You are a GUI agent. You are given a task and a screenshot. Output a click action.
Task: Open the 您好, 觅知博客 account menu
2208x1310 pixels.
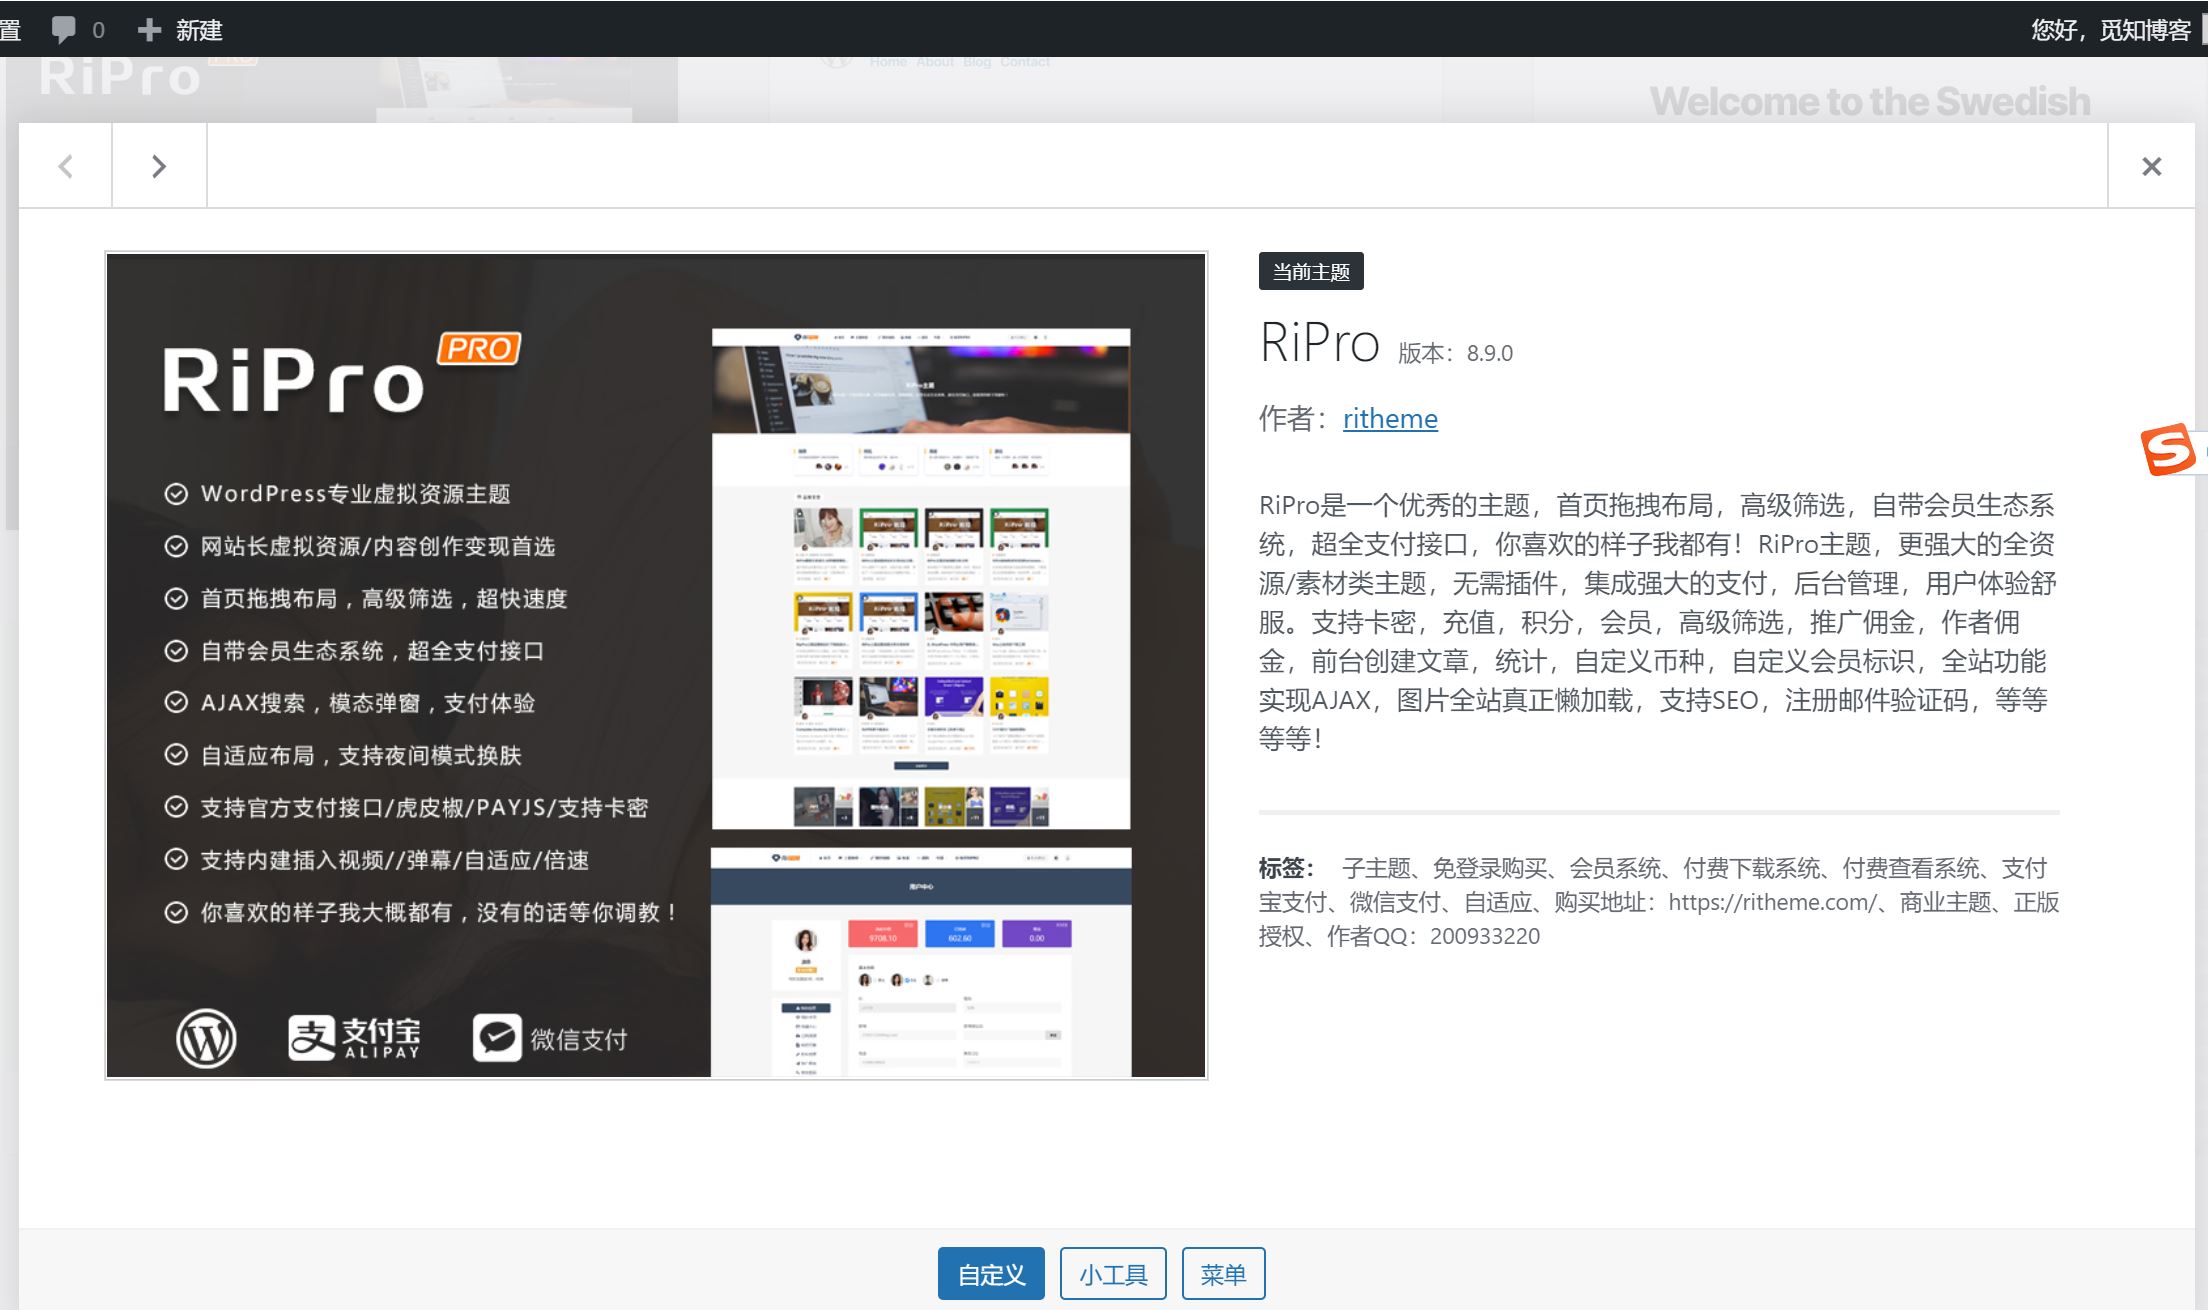click(x=2110, y=30)
